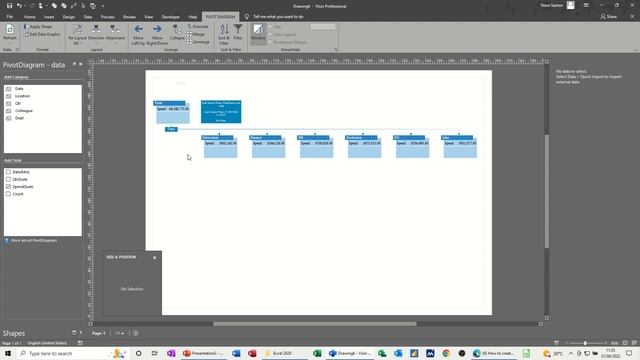Add the Colleague category
The width and height of the screenshot is (640, 360).
(x=23, y=111)
